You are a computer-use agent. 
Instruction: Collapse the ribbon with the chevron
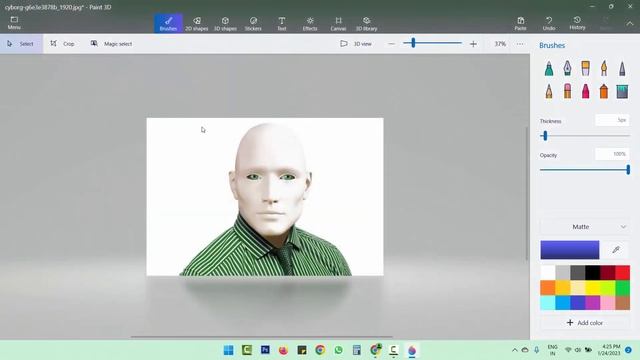click(x=630, y=24)
